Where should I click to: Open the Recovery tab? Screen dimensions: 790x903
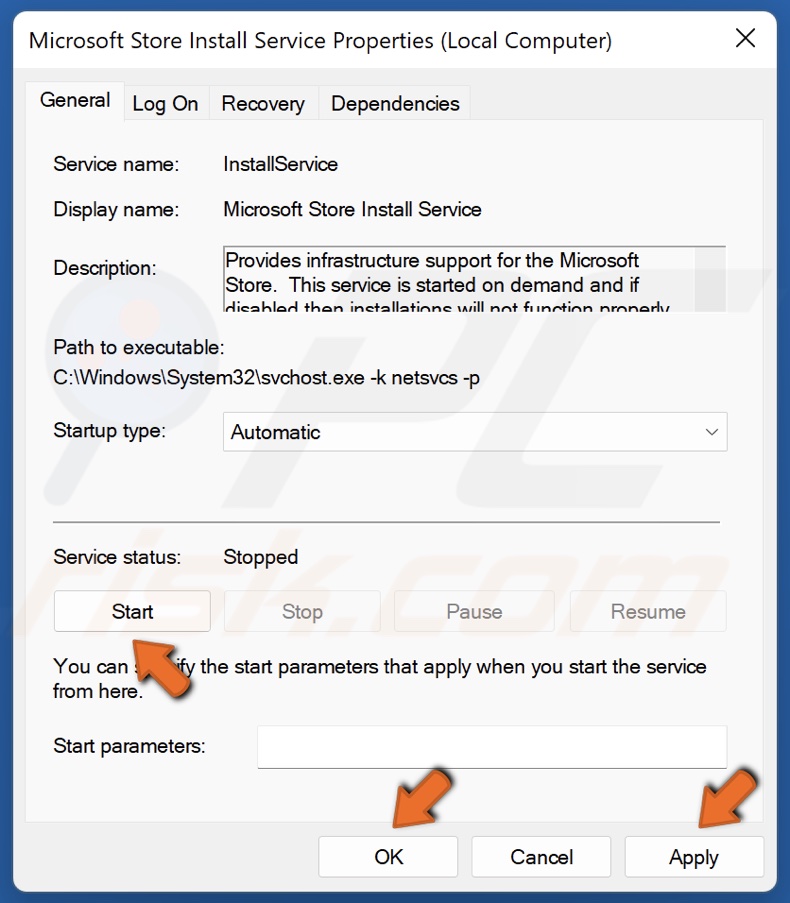pyautogui.click(x=263, y=102)
